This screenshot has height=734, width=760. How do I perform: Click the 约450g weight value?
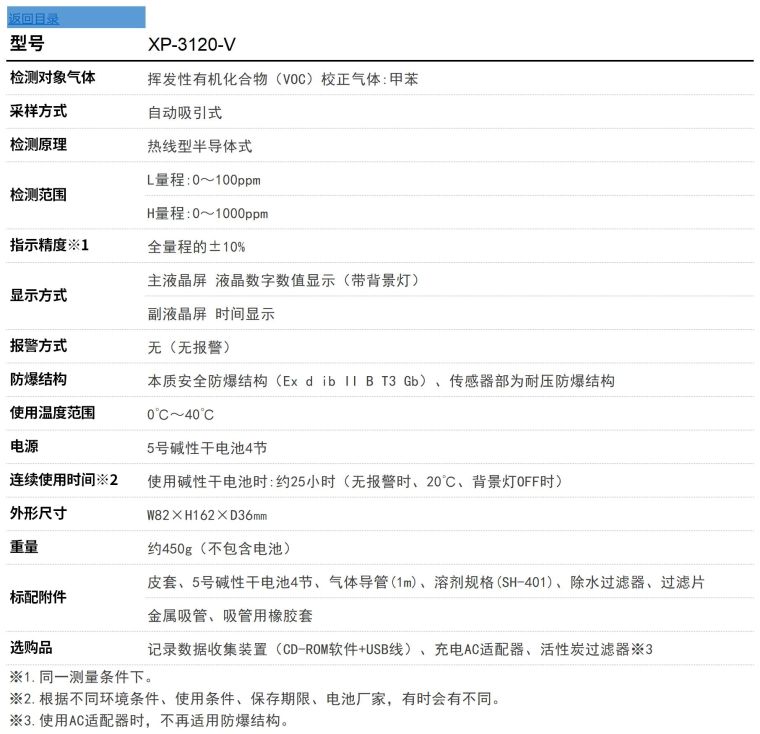218,548
